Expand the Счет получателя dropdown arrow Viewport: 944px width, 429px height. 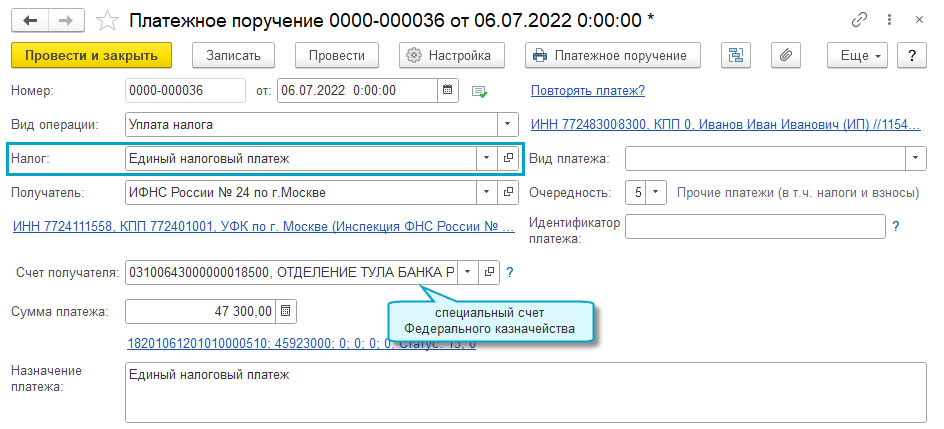click(468, 272)
